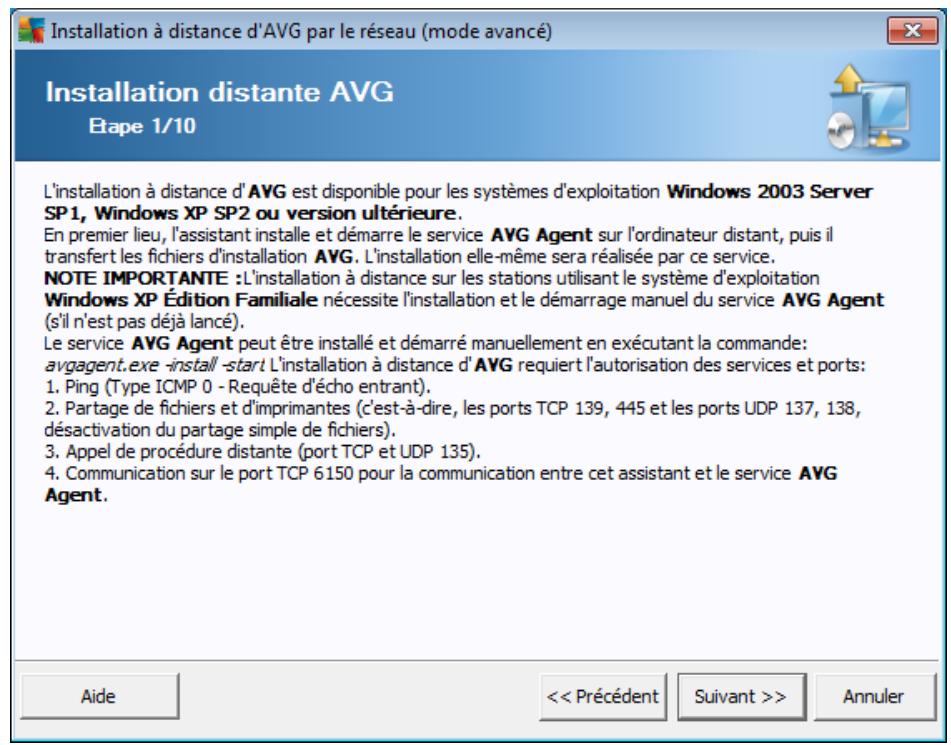Open help via Aide button
The height and width of the screenshot is (745, 951).
point(99,696)
